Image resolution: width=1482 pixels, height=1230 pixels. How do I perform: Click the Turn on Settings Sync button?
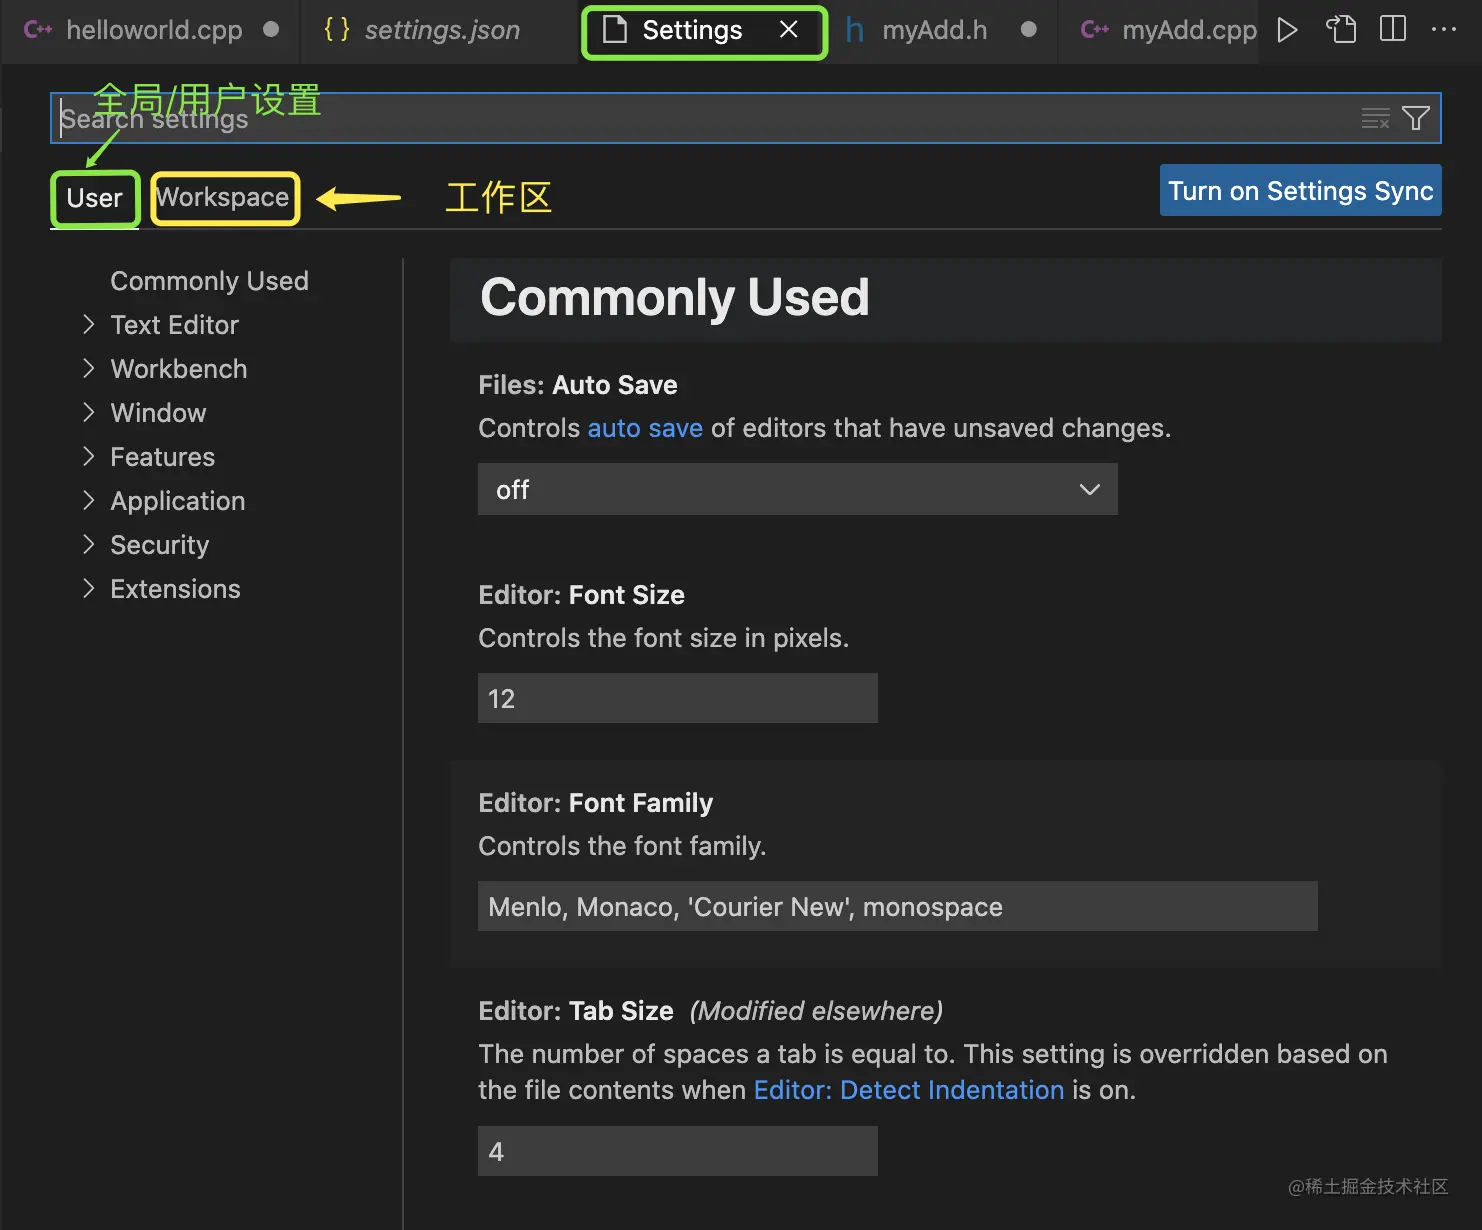pos(1301,190)
